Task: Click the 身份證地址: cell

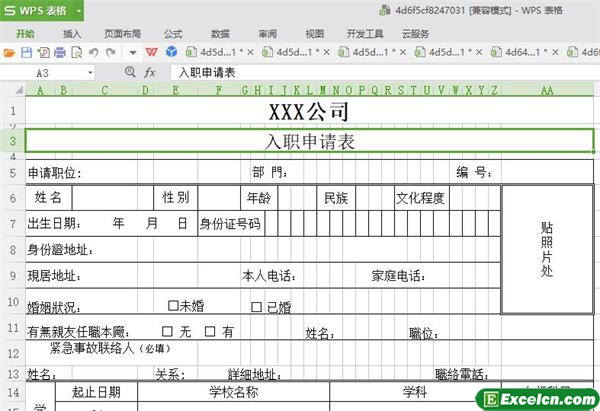Action: pyautogui.click(x=60, y=250)
